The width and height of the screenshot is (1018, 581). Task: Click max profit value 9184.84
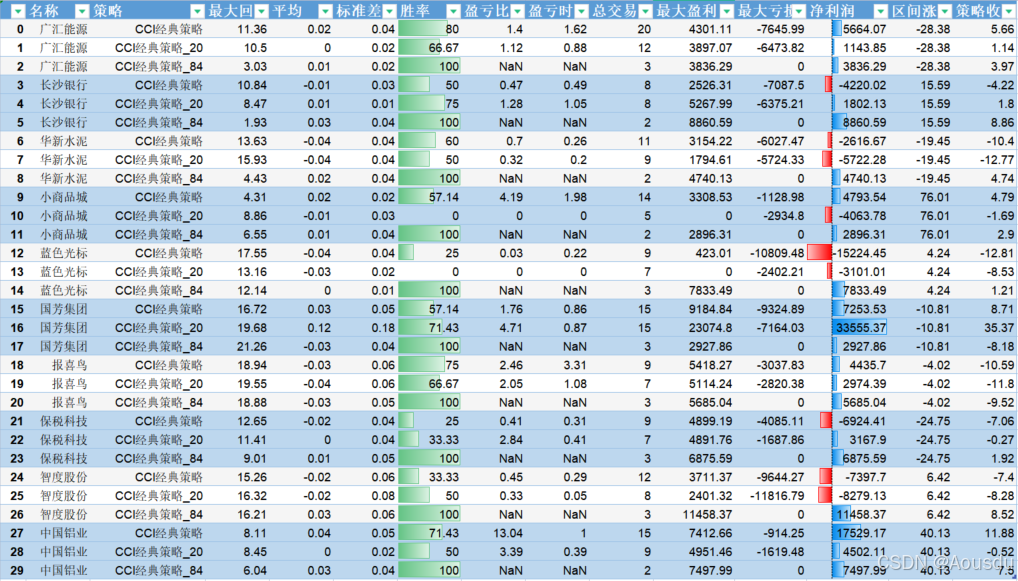click(x=708, y=309)
